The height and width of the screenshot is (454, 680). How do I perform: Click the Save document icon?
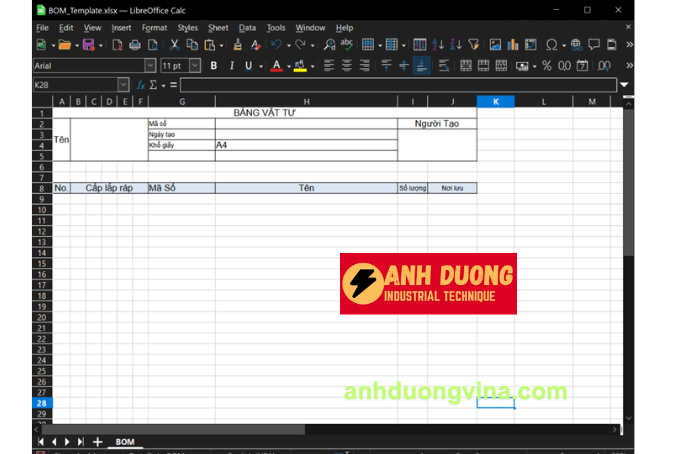tap(85, 45)
